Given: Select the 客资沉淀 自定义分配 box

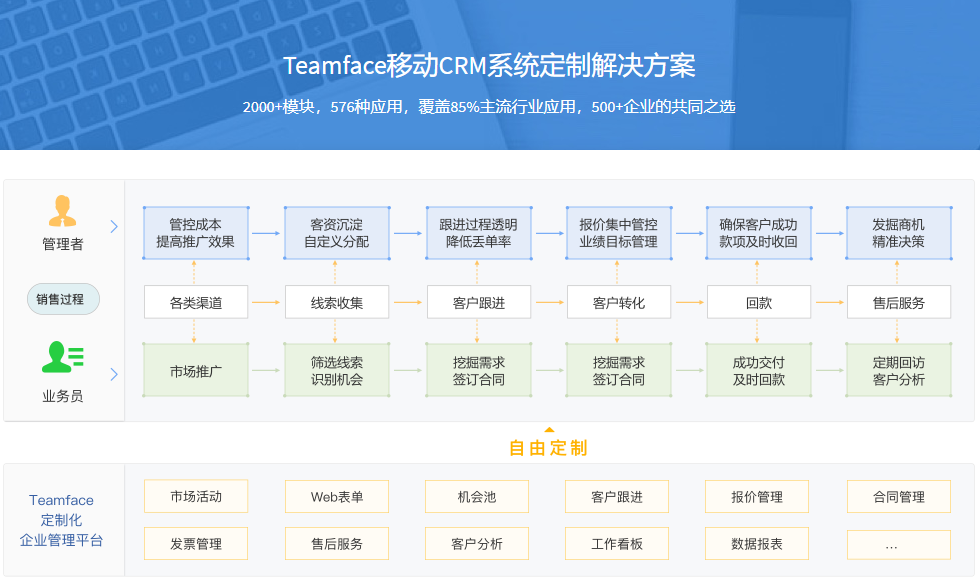Looking at the screenshot, I should coord(337,233).
